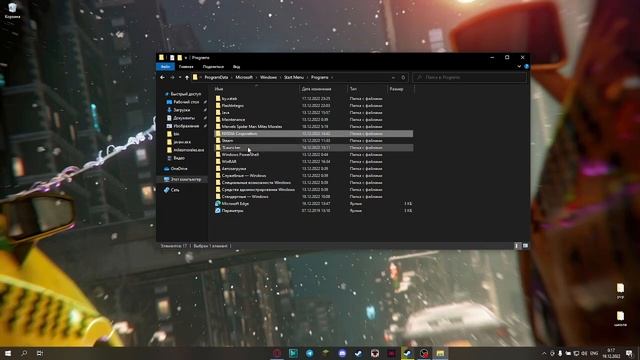The image size is (640, 360).
Task: Click the volume icon in system tray
Action: click(584, 353)
